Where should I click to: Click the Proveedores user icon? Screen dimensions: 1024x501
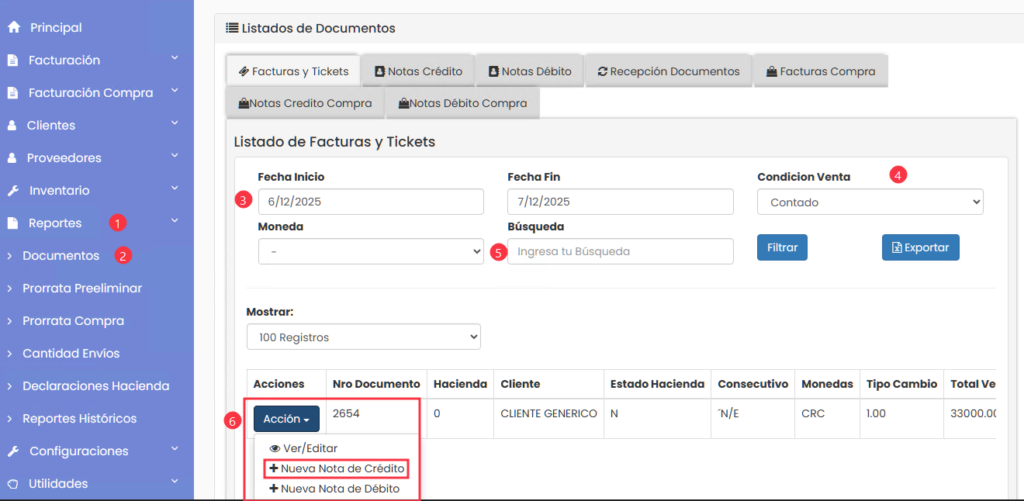tap(12, 158)
